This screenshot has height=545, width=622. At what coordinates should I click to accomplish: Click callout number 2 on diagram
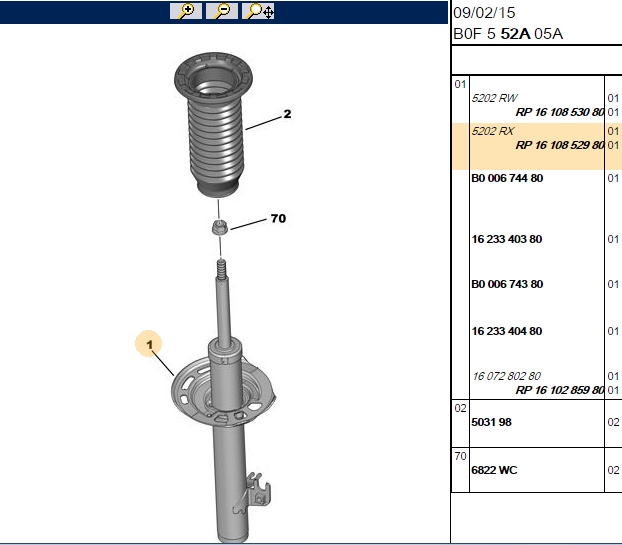point(287,114)
